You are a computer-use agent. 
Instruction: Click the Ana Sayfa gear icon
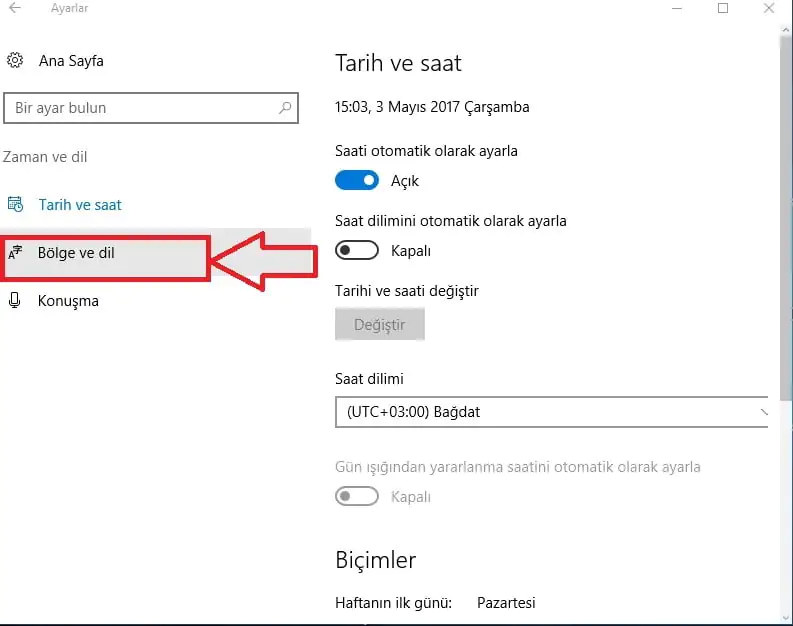pos(15,61)
